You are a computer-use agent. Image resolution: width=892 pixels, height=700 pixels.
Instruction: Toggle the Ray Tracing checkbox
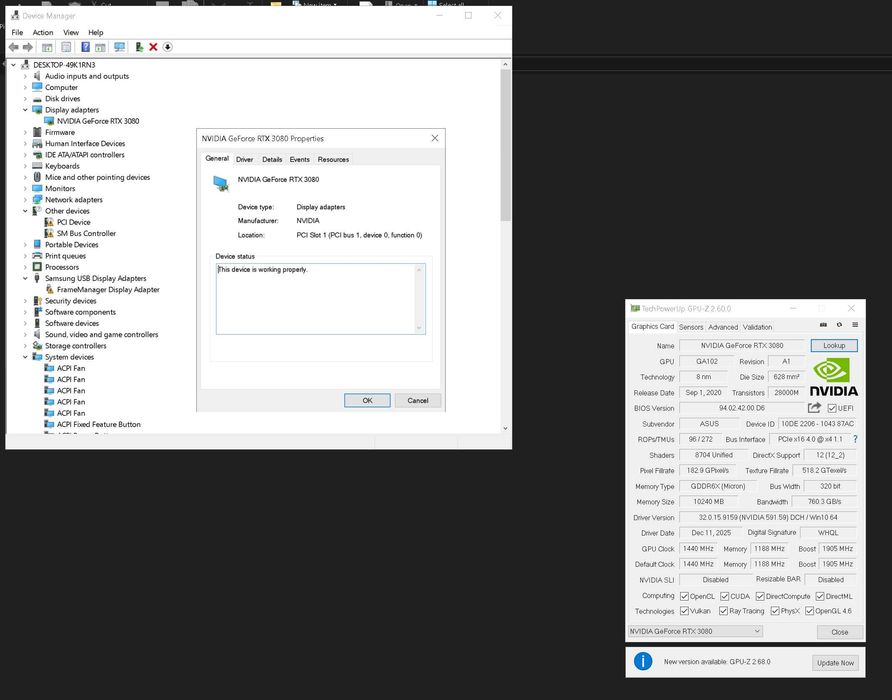(723, 611)
